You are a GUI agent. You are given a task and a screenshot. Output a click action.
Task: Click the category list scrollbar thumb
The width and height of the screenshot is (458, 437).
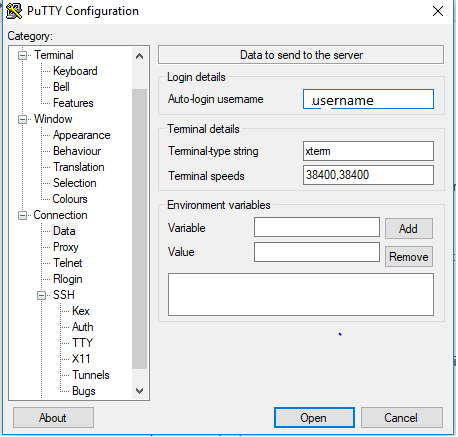click(140, 229)
